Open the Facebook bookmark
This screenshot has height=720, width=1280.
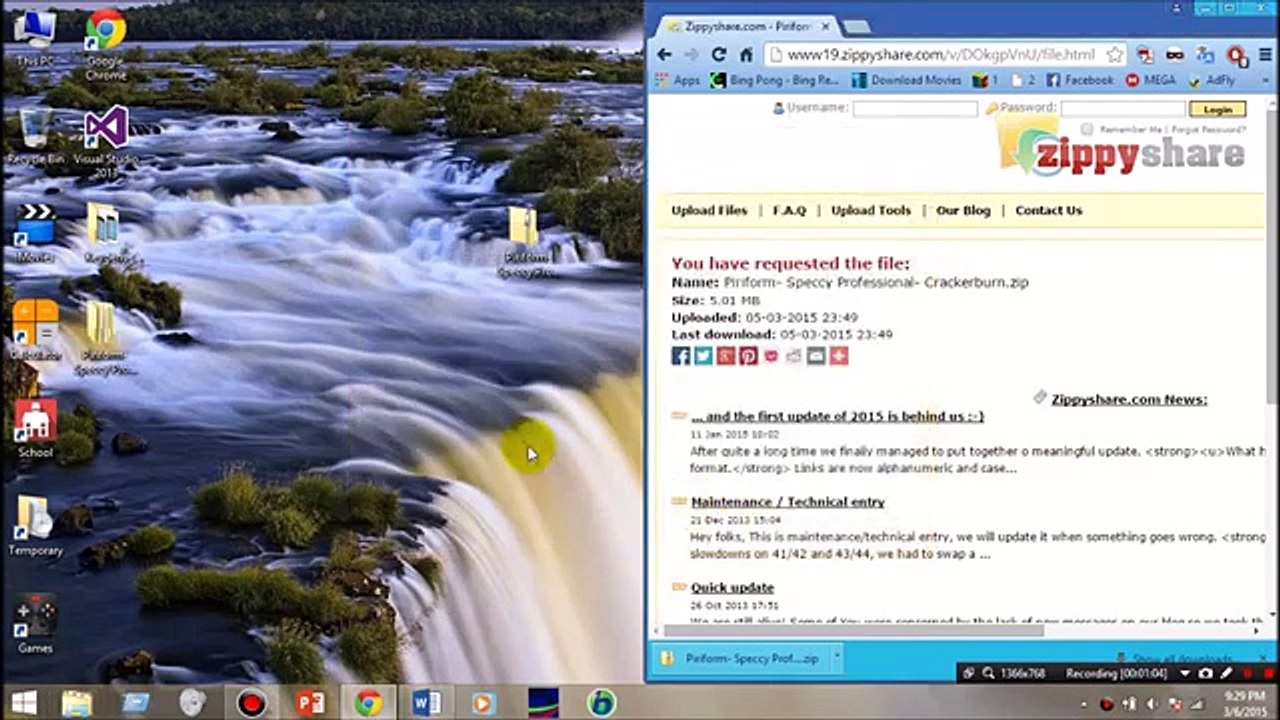[x=1080, y=80]
